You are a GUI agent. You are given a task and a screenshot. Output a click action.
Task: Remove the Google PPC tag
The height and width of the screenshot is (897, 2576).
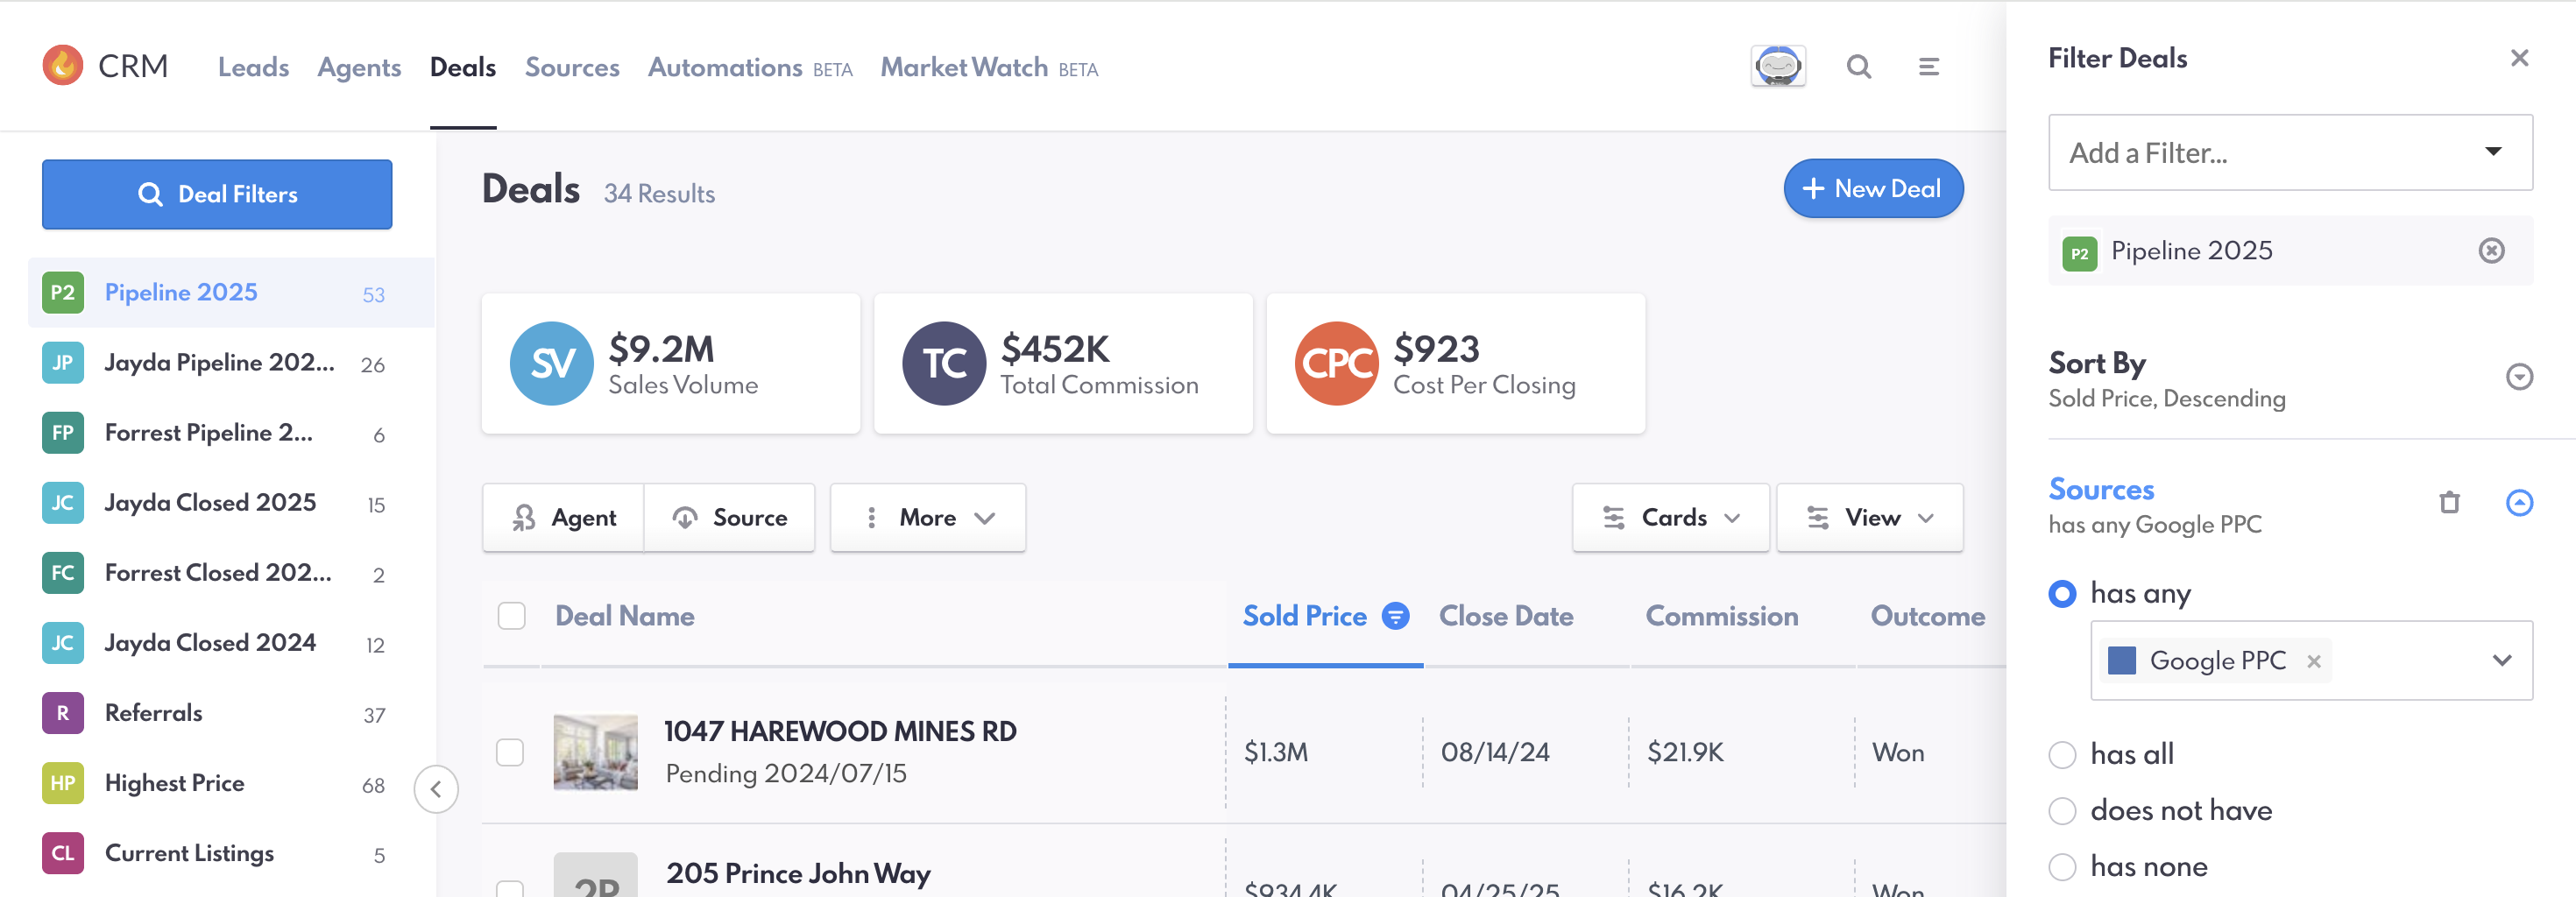click(x=2313, y=661)
